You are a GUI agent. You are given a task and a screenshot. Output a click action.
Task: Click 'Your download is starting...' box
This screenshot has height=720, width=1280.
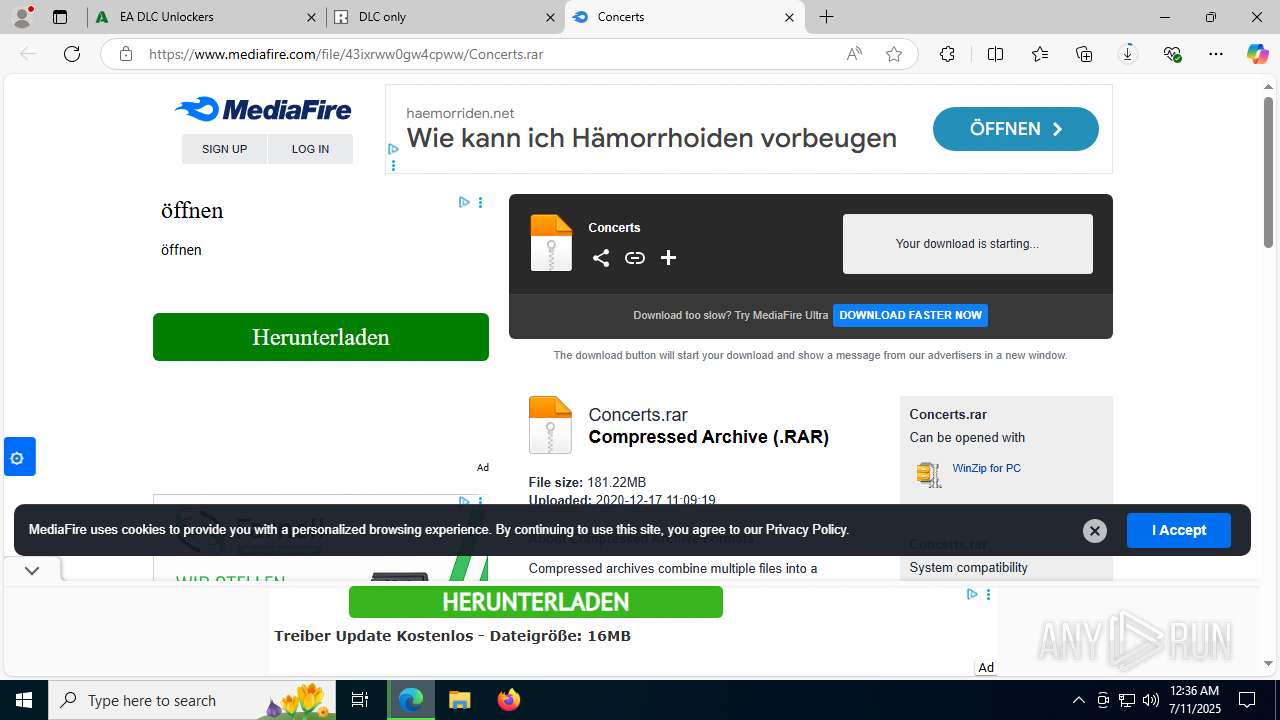pyautogui.click(x=967, y=244)
